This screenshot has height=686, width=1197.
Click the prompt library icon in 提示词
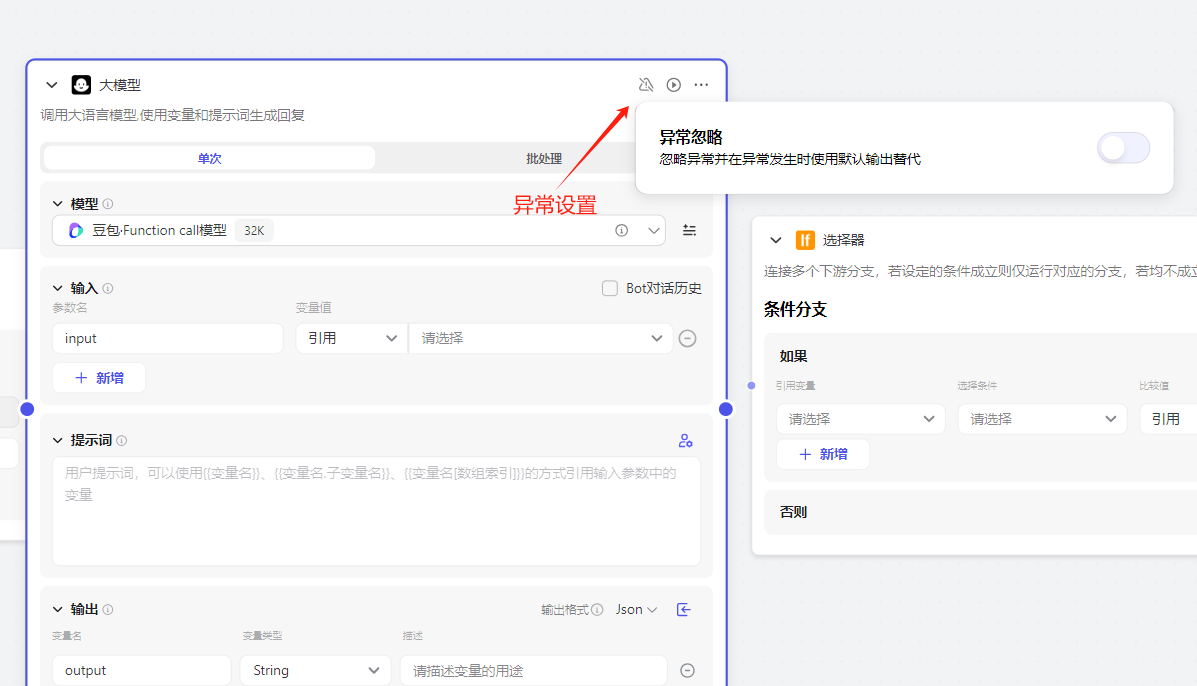tap(685, 440)
